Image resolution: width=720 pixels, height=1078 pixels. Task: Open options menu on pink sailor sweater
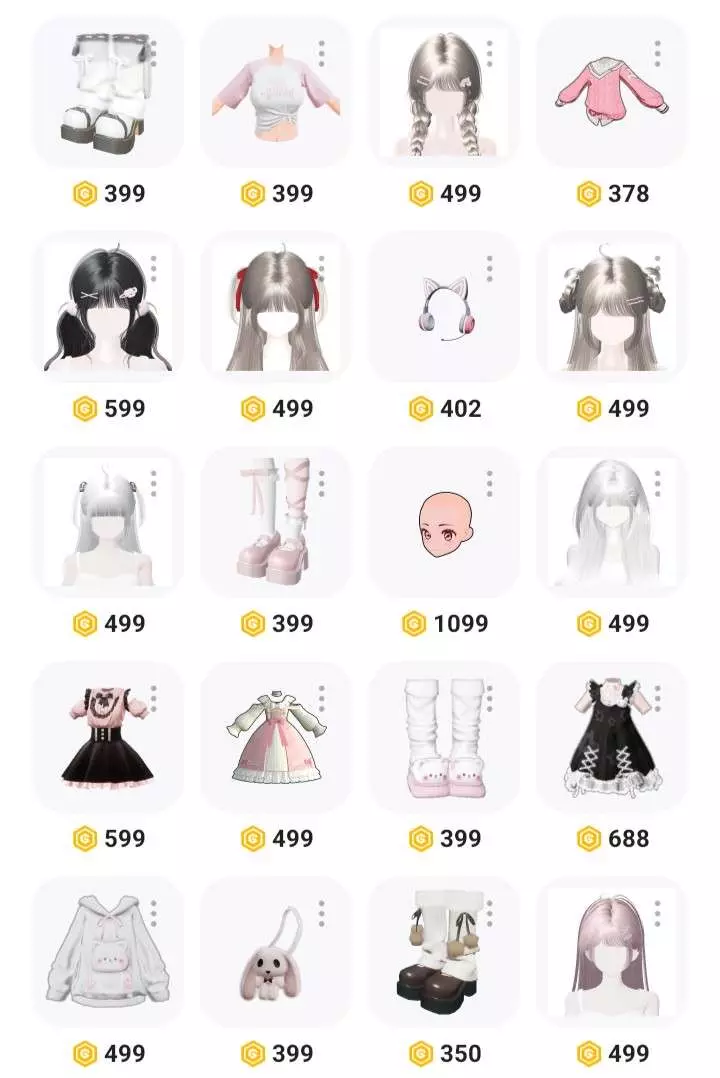(x=657, y=54)
